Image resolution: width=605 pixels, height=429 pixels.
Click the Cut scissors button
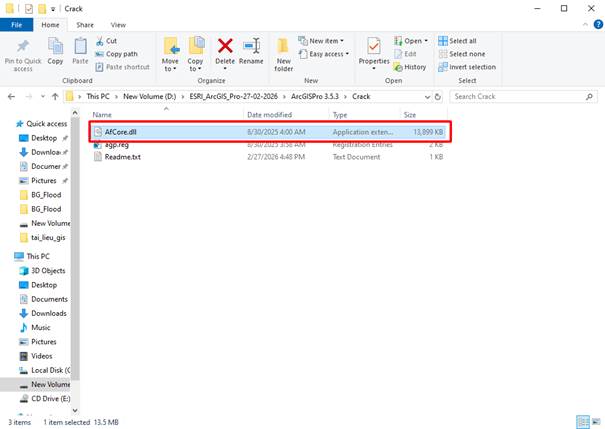click(111, 41)
